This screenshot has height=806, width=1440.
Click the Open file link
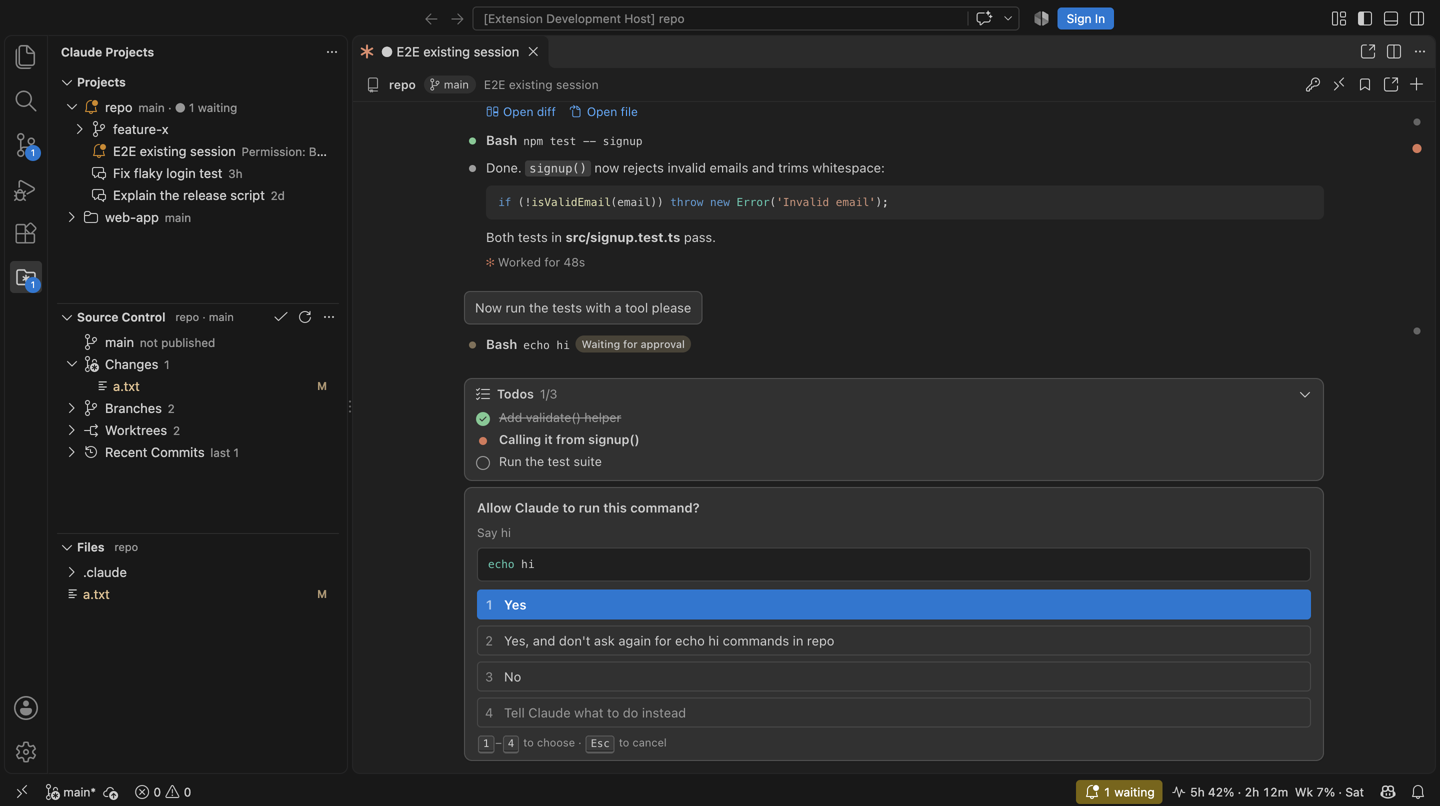603,112
